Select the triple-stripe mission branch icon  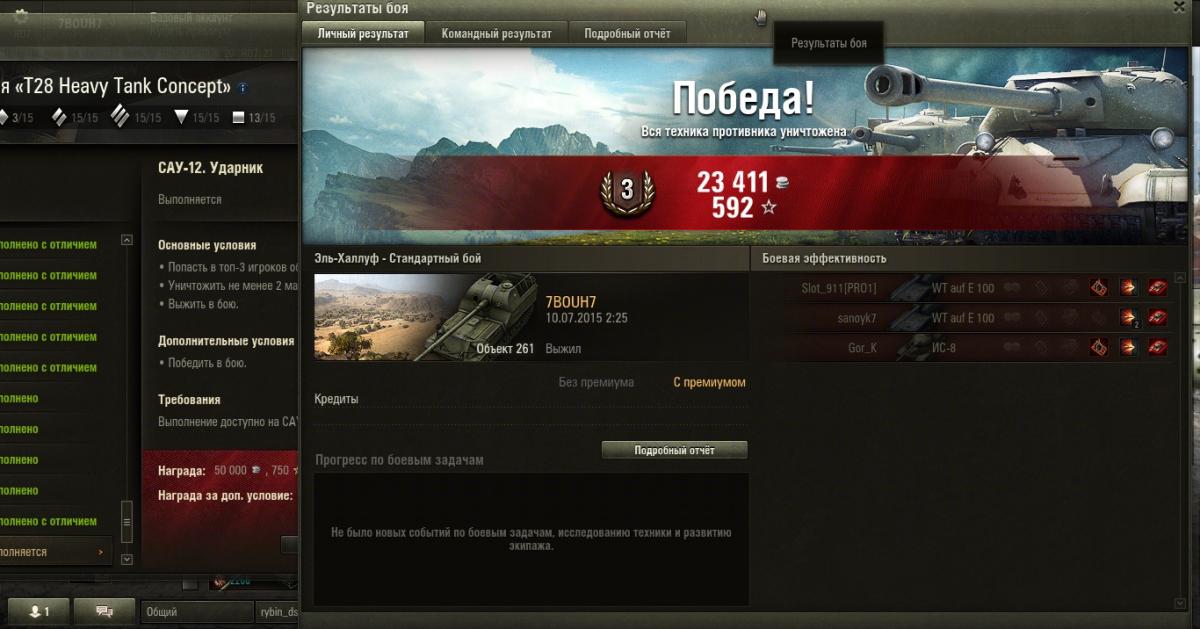tap(121, 116)
